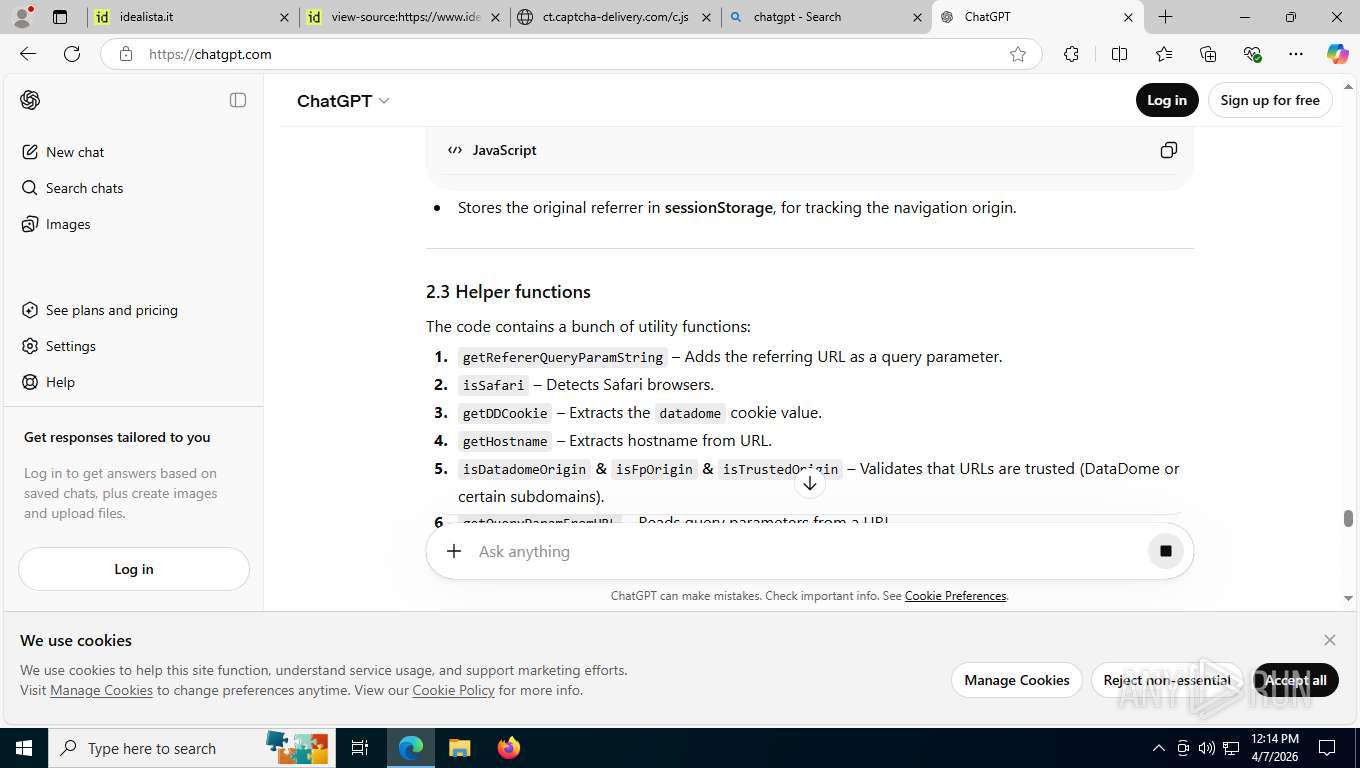Open File Explorer from taskbar
The height and width of the screenshot is (768, 1360).
click(459, 748)
